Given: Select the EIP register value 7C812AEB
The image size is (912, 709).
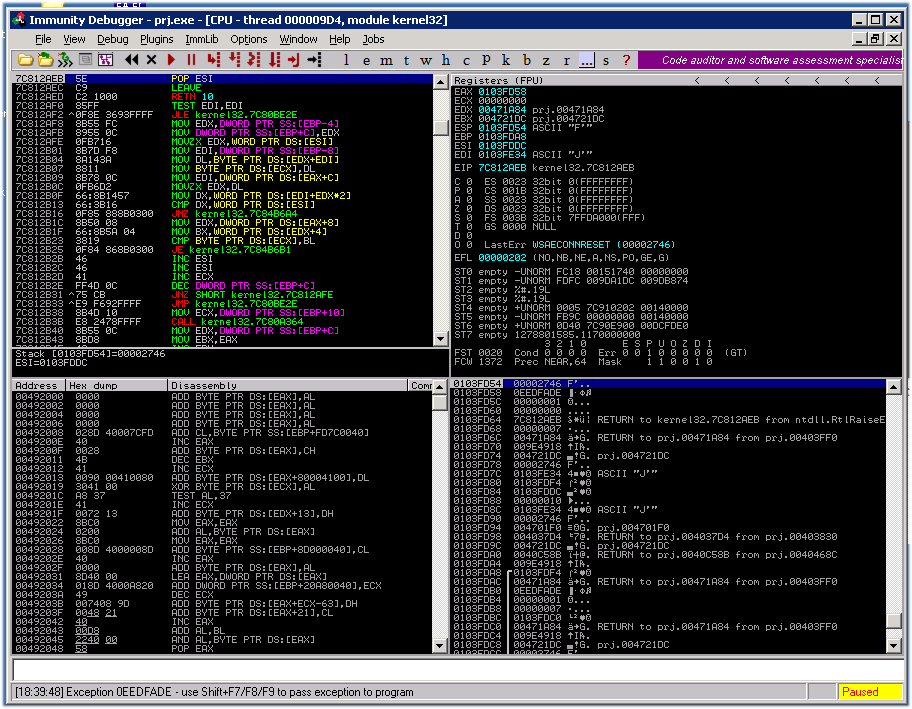Looking at the screenshot, I should [504, 168].
